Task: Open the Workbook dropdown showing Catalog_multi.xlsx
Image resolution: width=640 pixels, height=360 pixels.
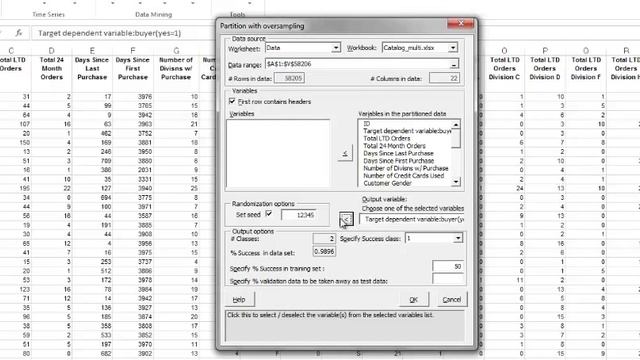Action: 453,48
